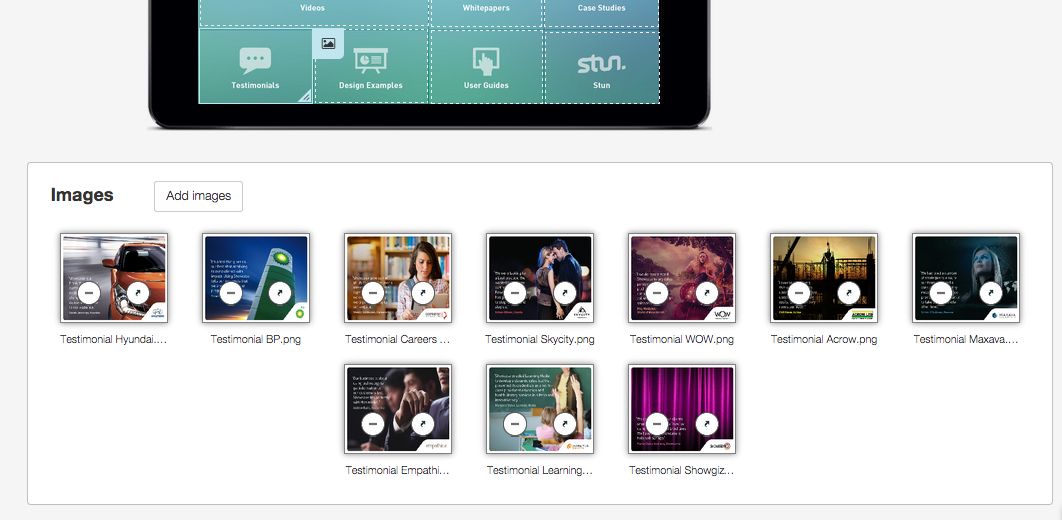This screenshot has height=520, width=1062.
Task: Click the Testimonial Careers file name
Action: click(x=398, y=339)
